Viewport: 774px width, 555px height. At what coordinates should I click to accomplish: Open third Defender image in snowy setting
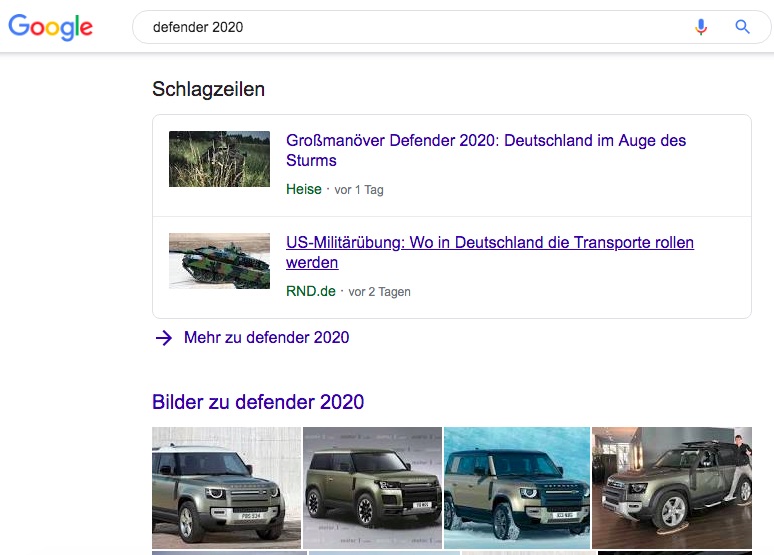click(x=517, y=488)
